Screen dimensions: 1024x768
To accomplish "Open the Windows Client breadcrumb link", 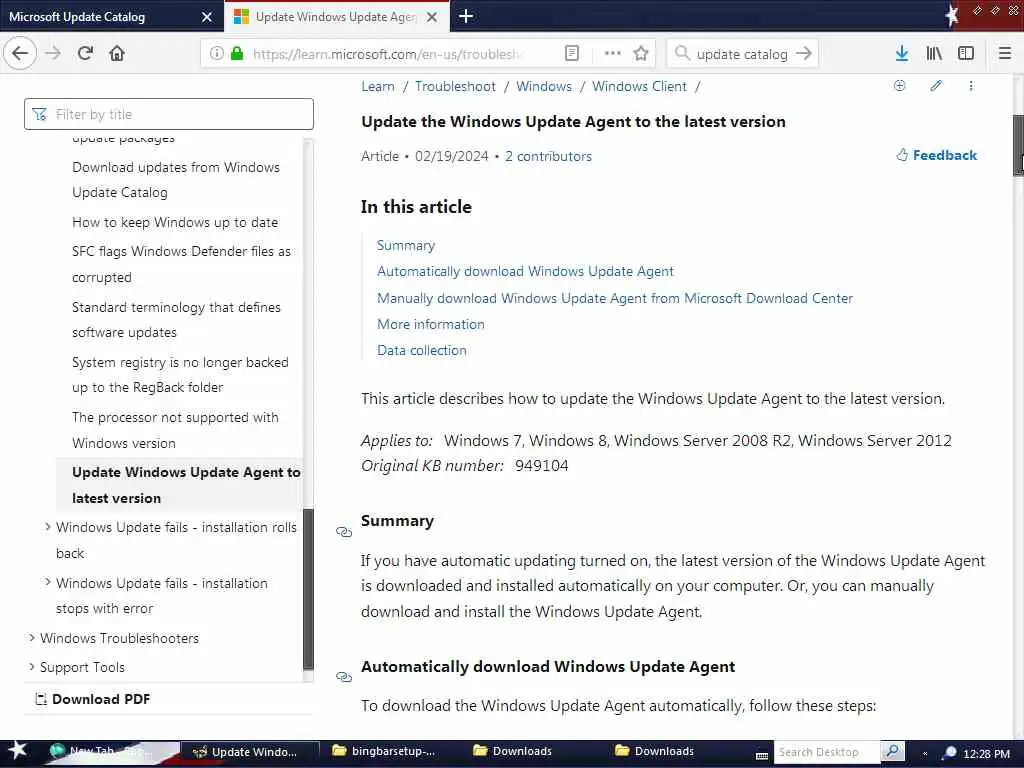I will 639,86.
